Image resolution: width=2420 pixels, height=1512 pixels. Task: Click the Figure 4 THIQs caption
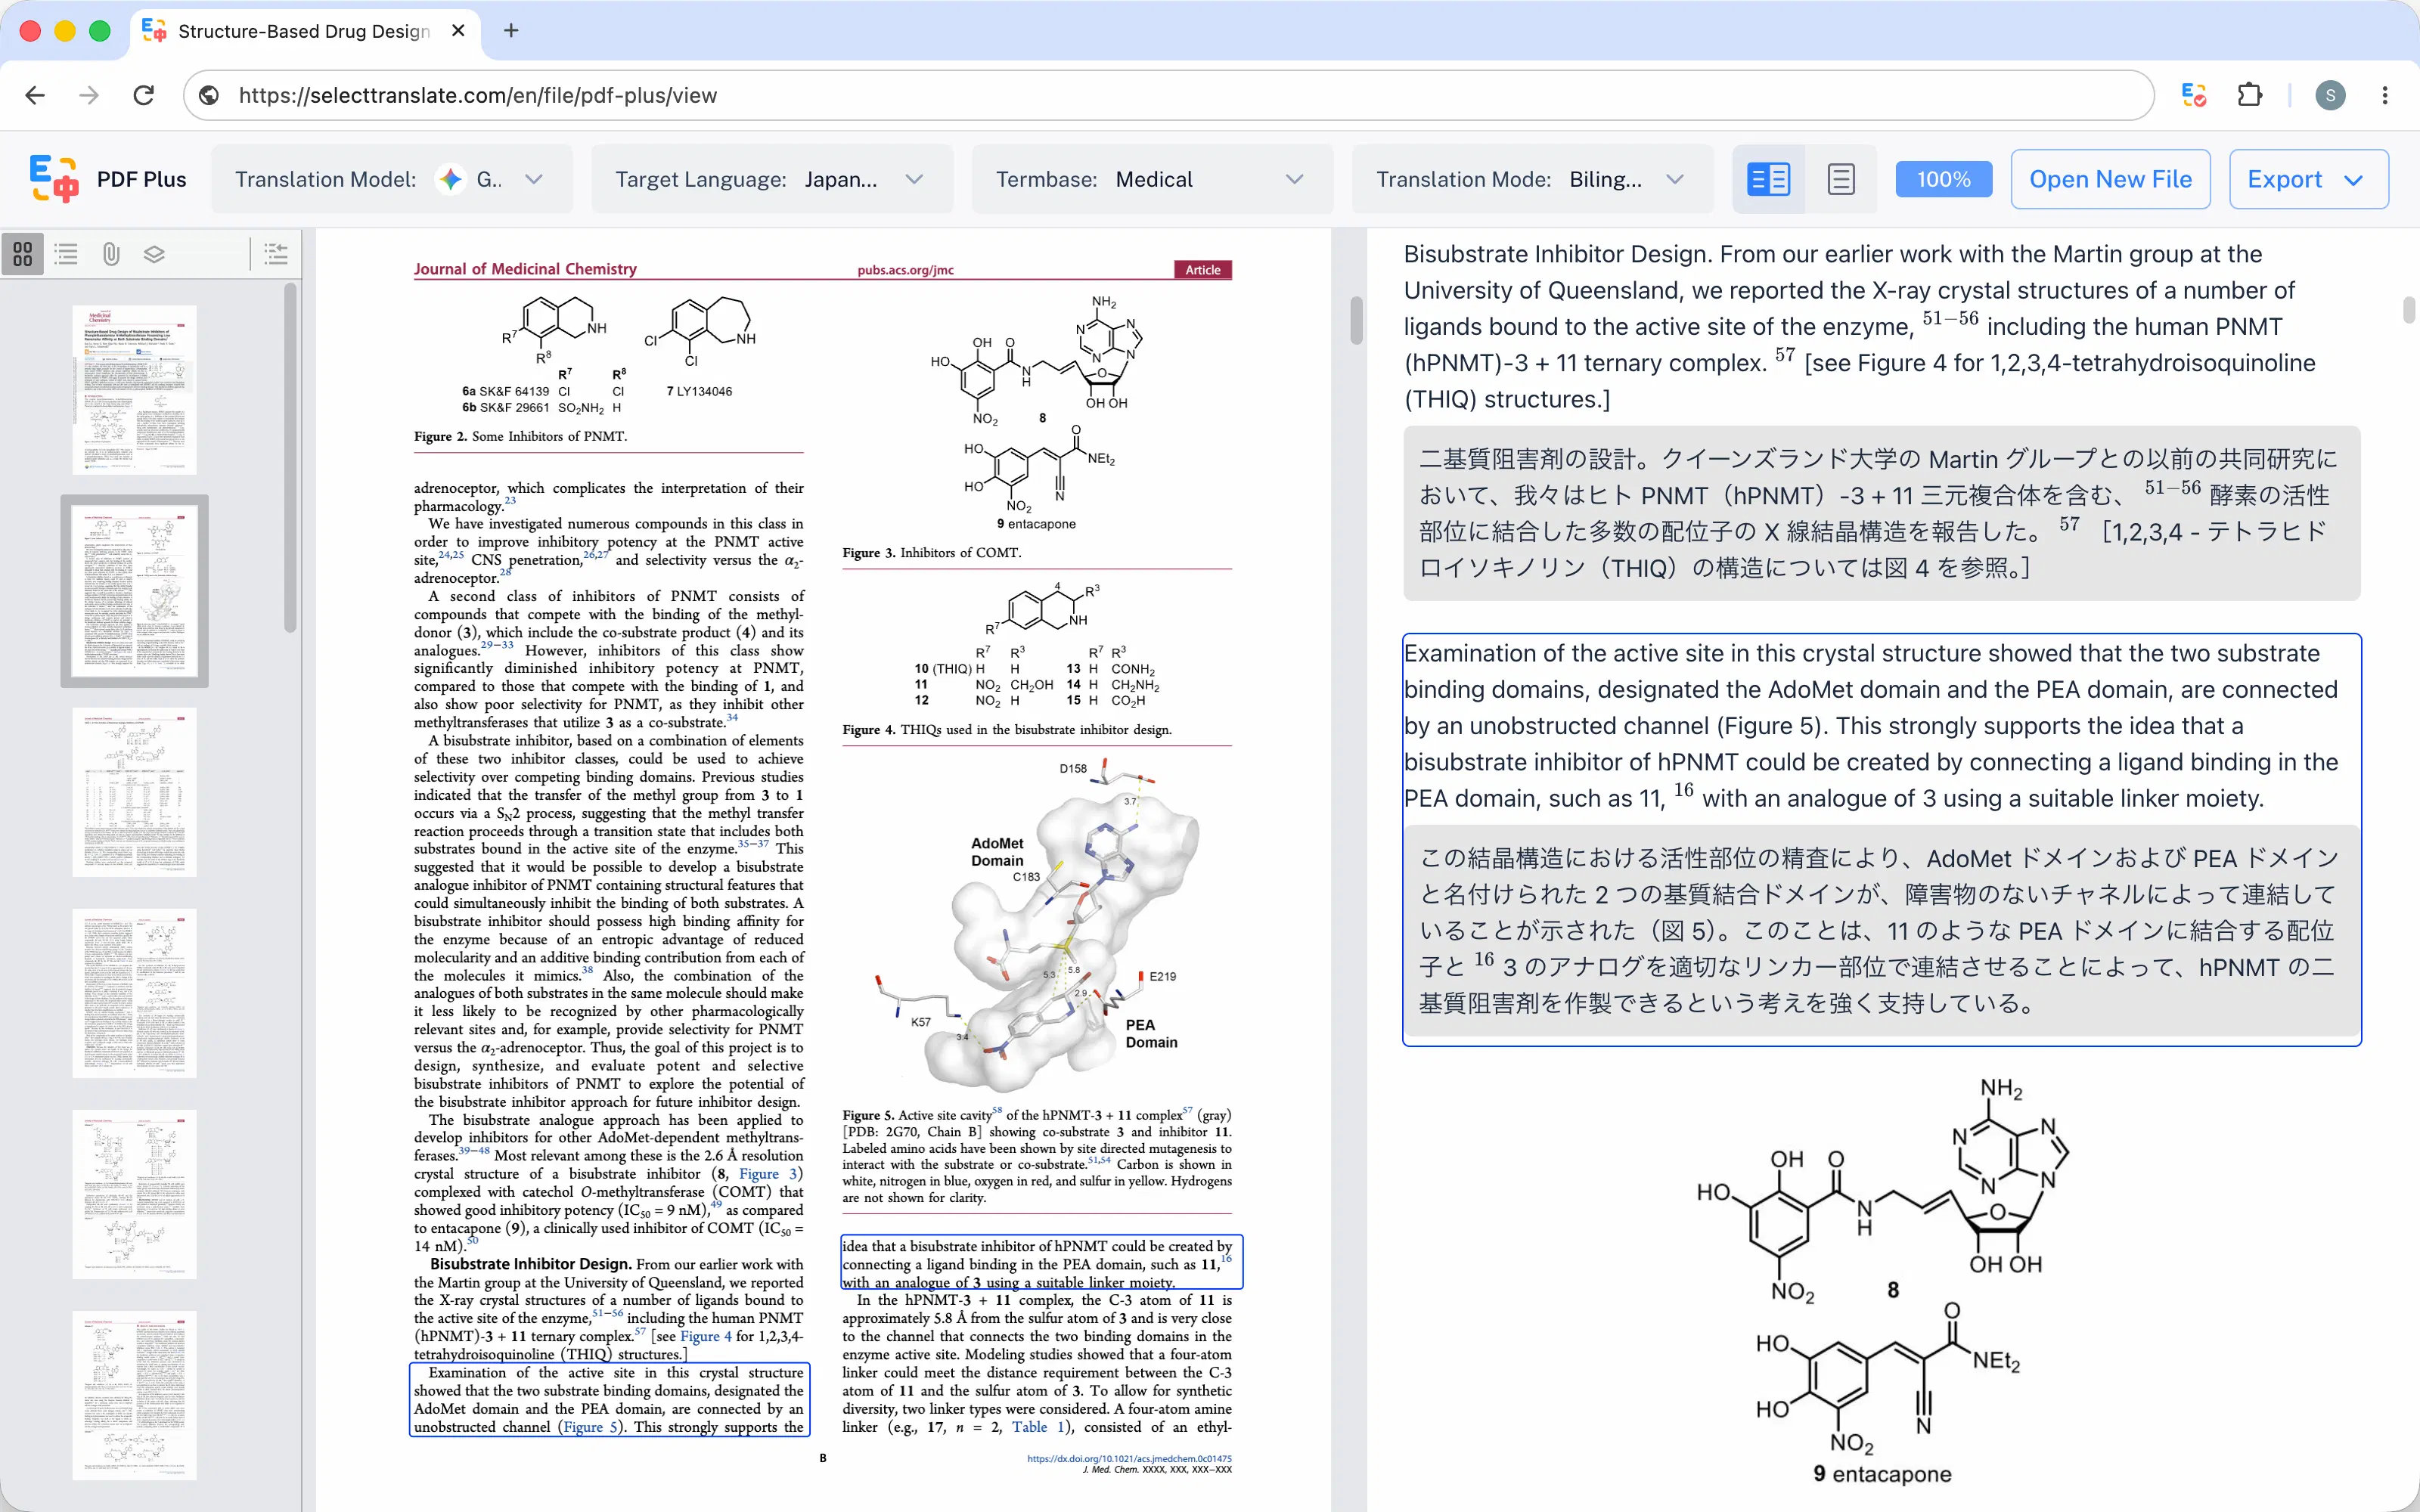[x=1007, y=729]
